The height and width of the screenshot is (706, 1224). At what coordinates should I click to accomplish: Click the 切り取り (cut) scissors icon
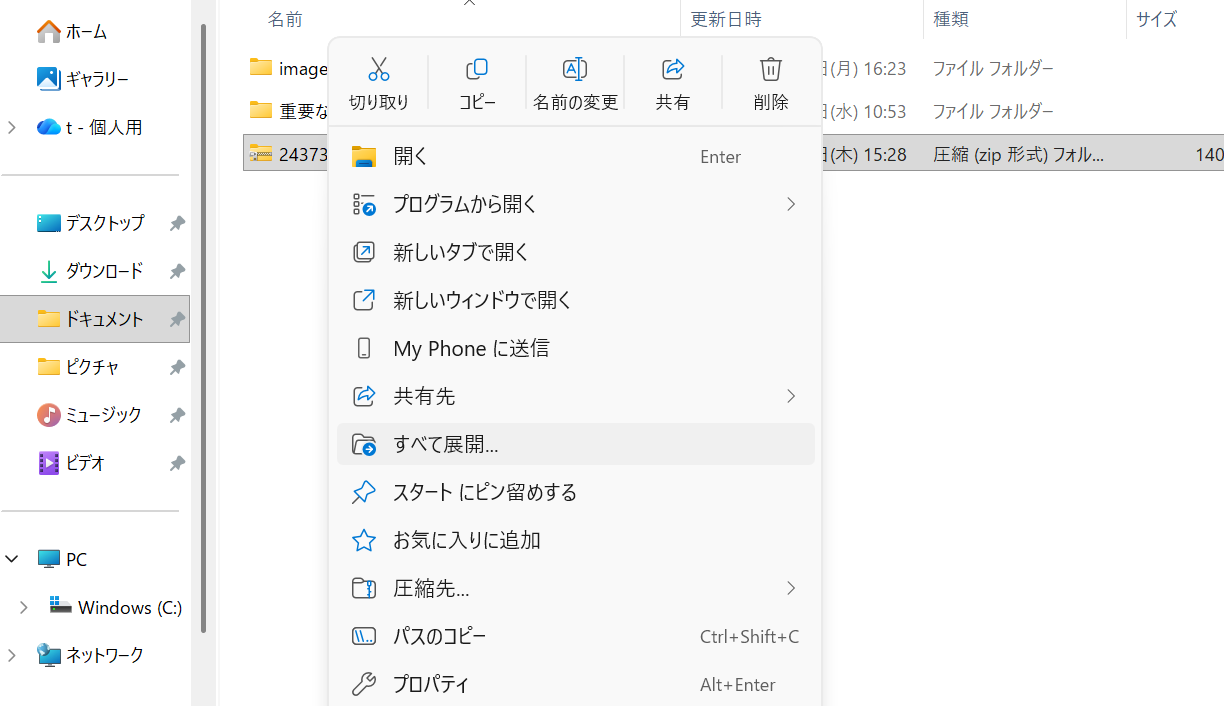(x=378, y=69)
